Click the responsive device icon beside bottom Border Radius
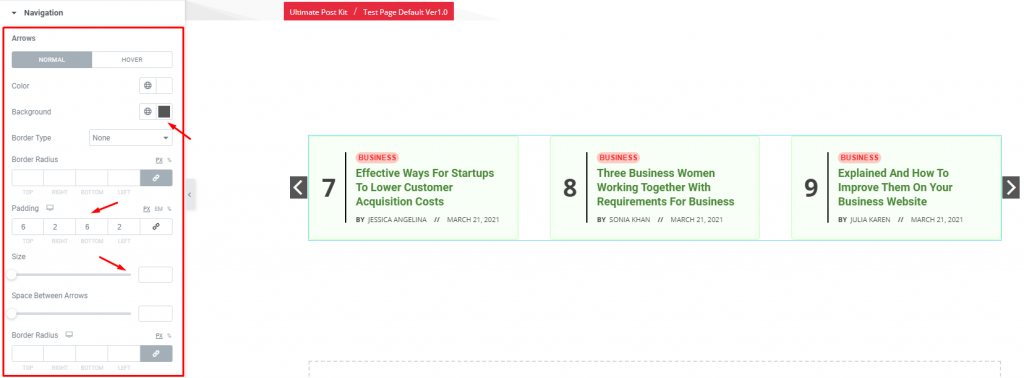 [69, 335]
